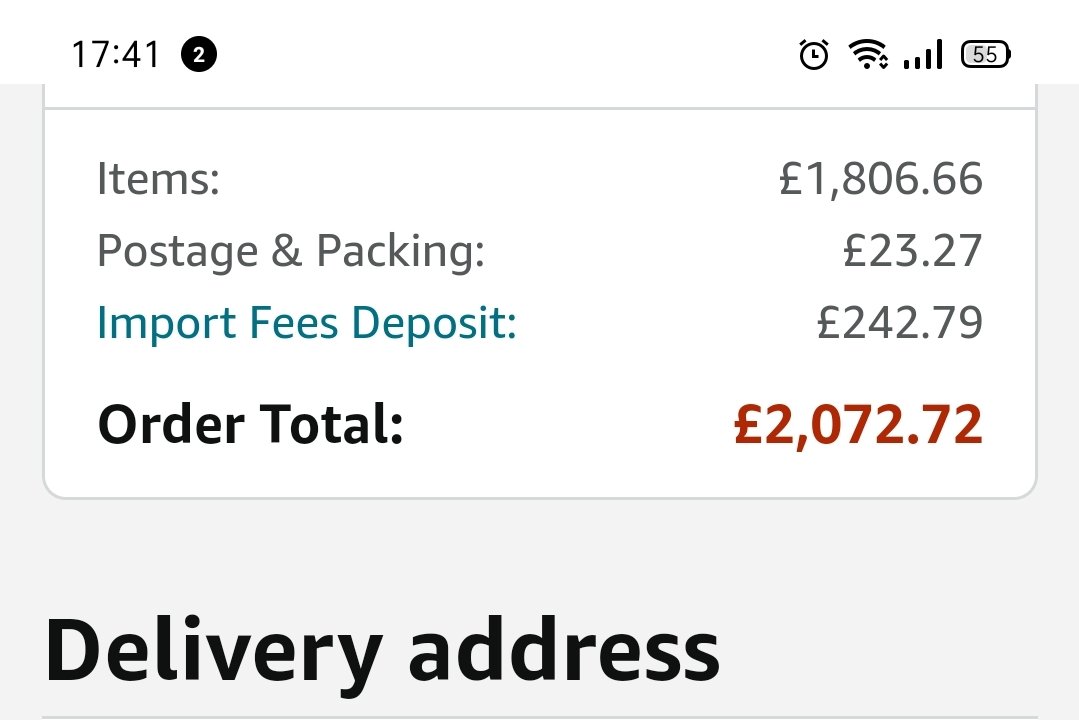Tap the Postage & Packing cost £23.27

point(912,251)
